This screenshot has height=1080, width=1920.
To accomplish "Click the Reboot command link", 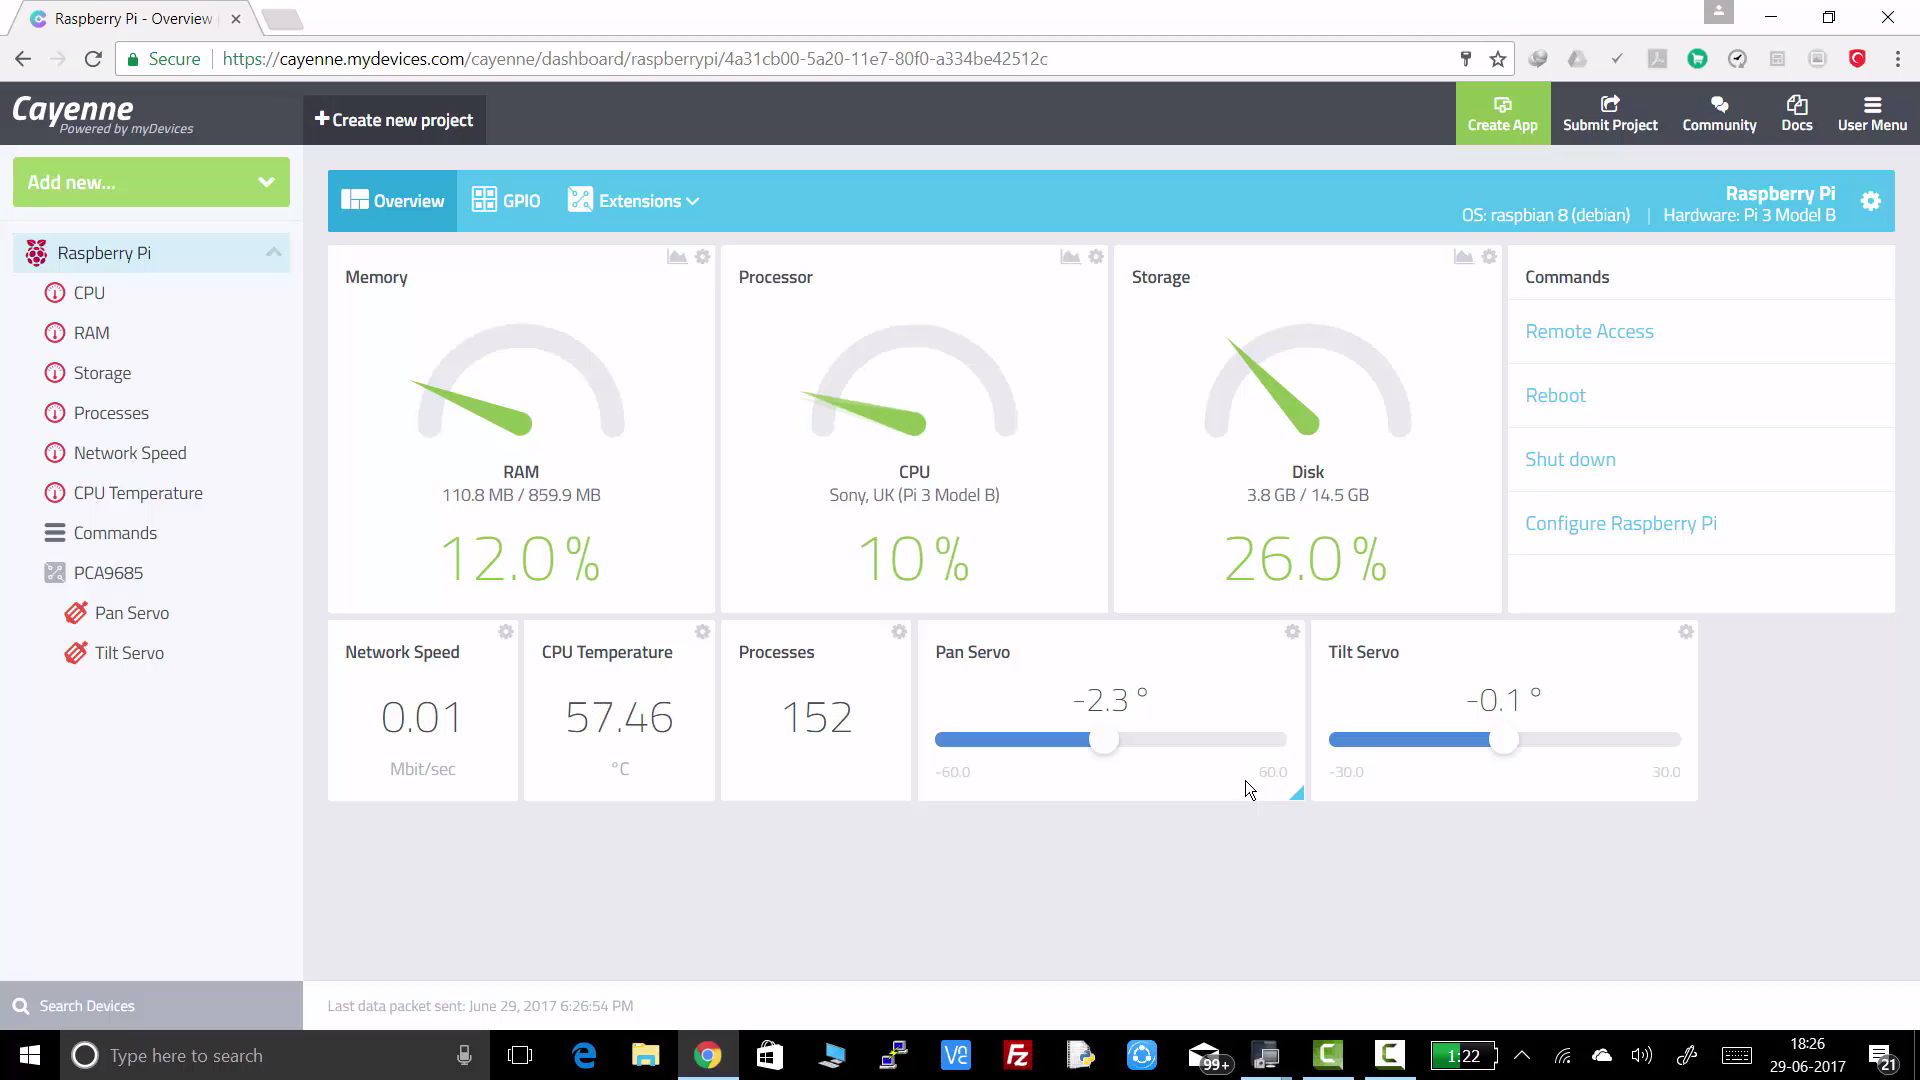I will pos(1555,395).
